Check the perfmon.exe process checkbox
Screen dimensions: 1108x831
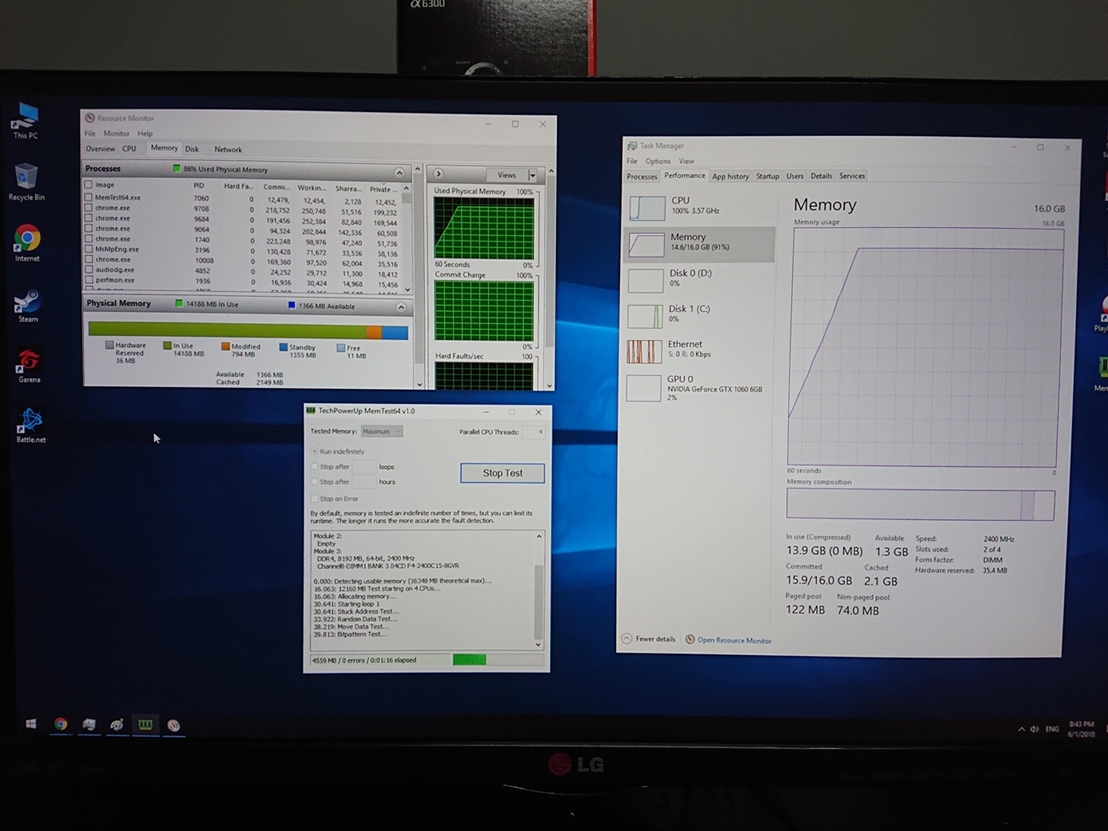(88, 280)
